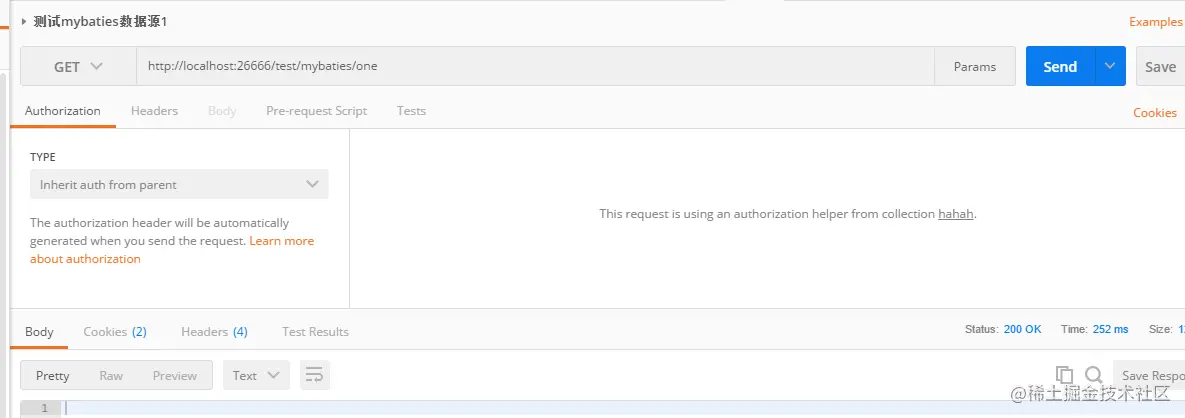Select the Pretty response view
The width and height of the screenshot is (1185, 418).
[53, 376]
